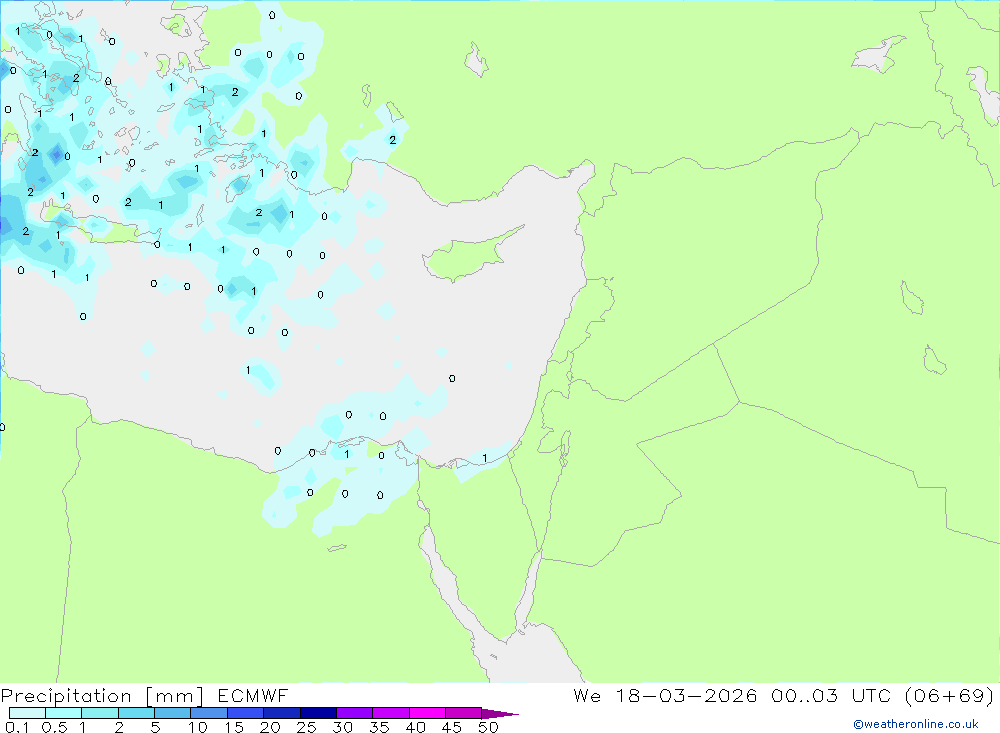Click the 5–10 mm legend color swatch
The height and width of the screenshot is (733, 1000).
(173, 713)
